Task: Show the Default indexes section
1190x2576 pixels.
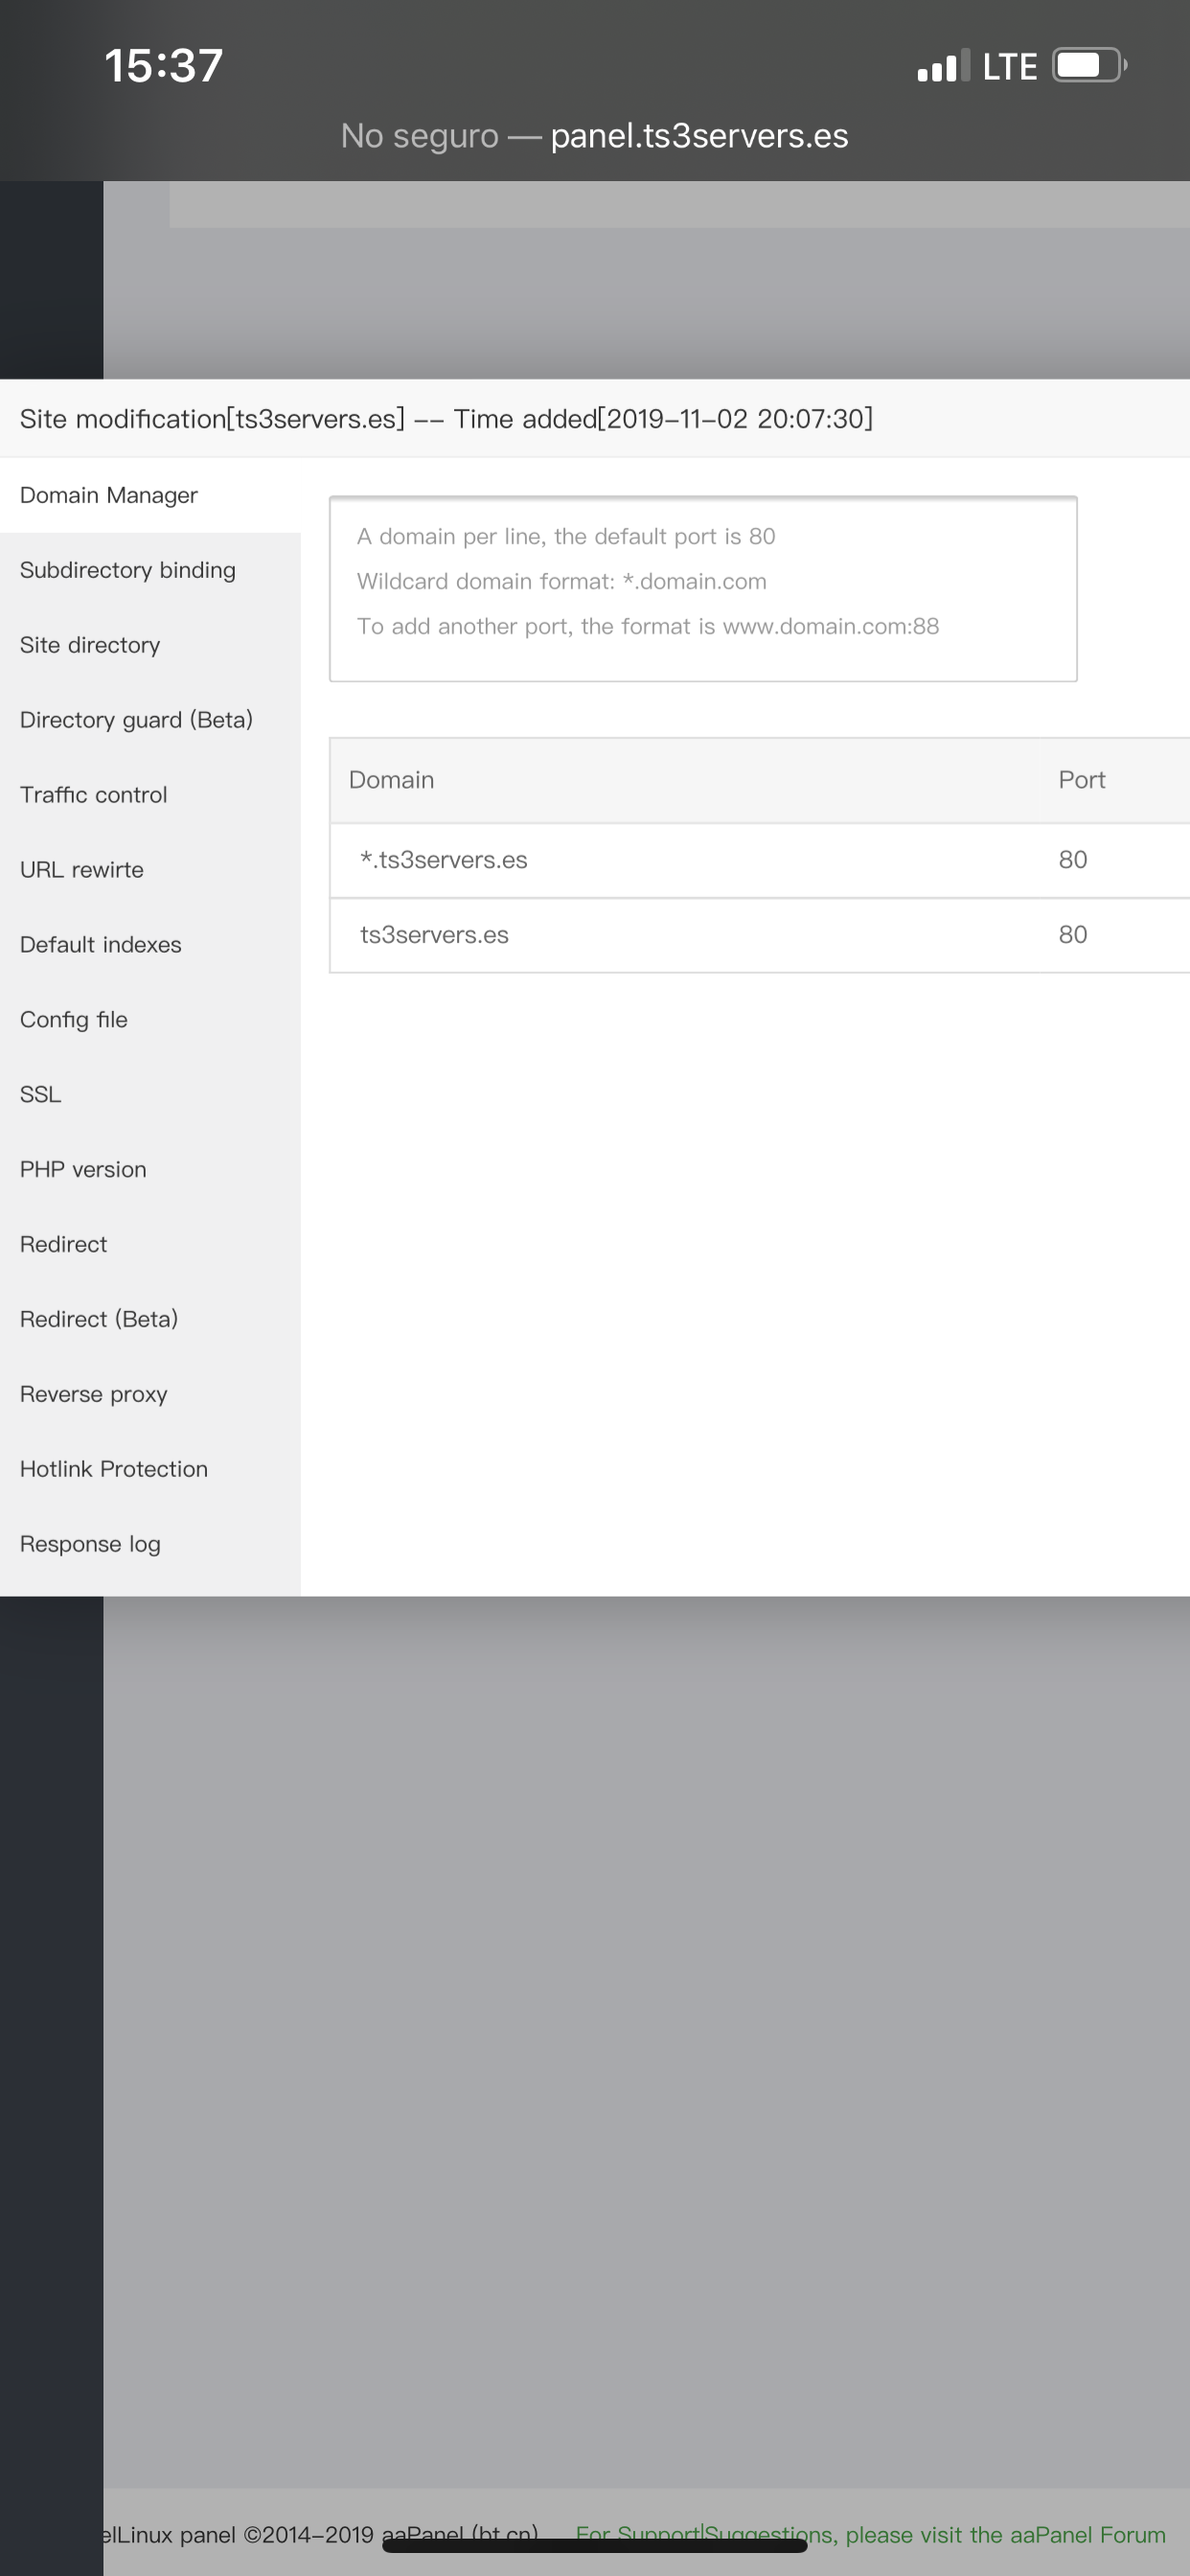Action: click(101, 945)
